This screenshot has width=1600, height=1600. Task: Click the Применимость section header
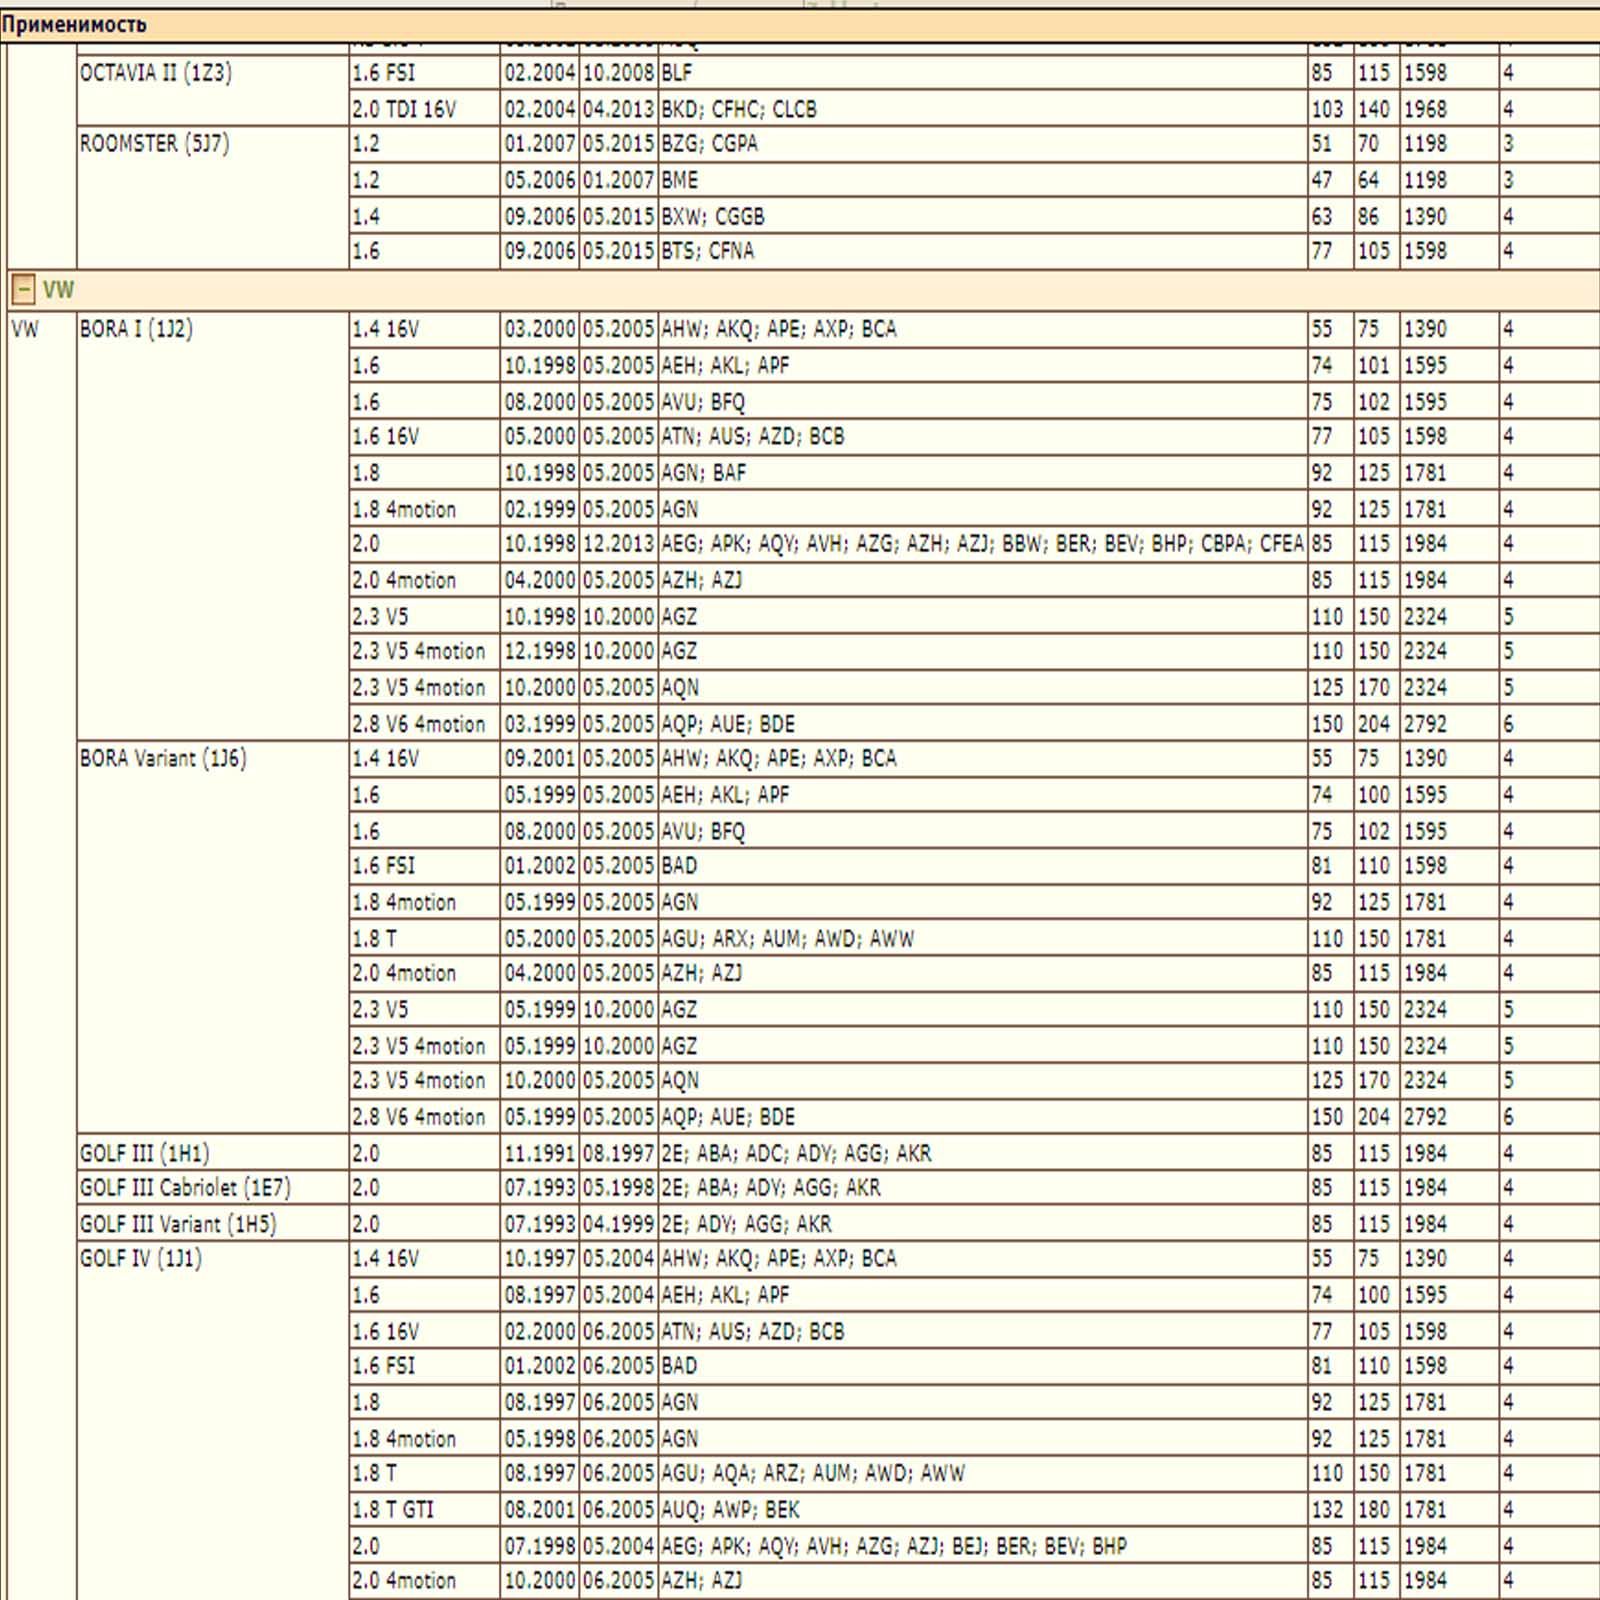(74, 24)
